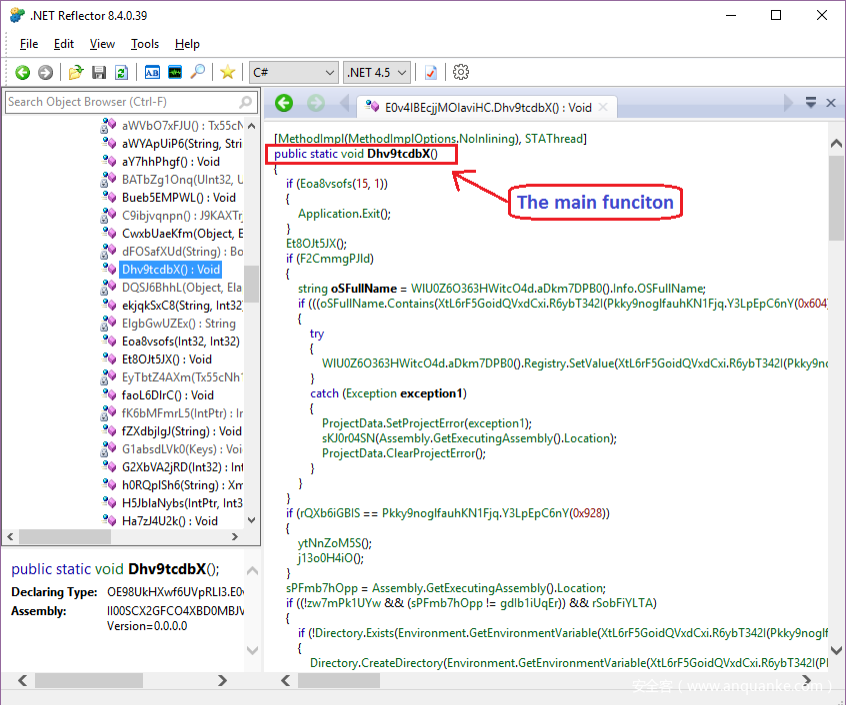Open the .NET 4.5 framework dropdown

point(377,72)
